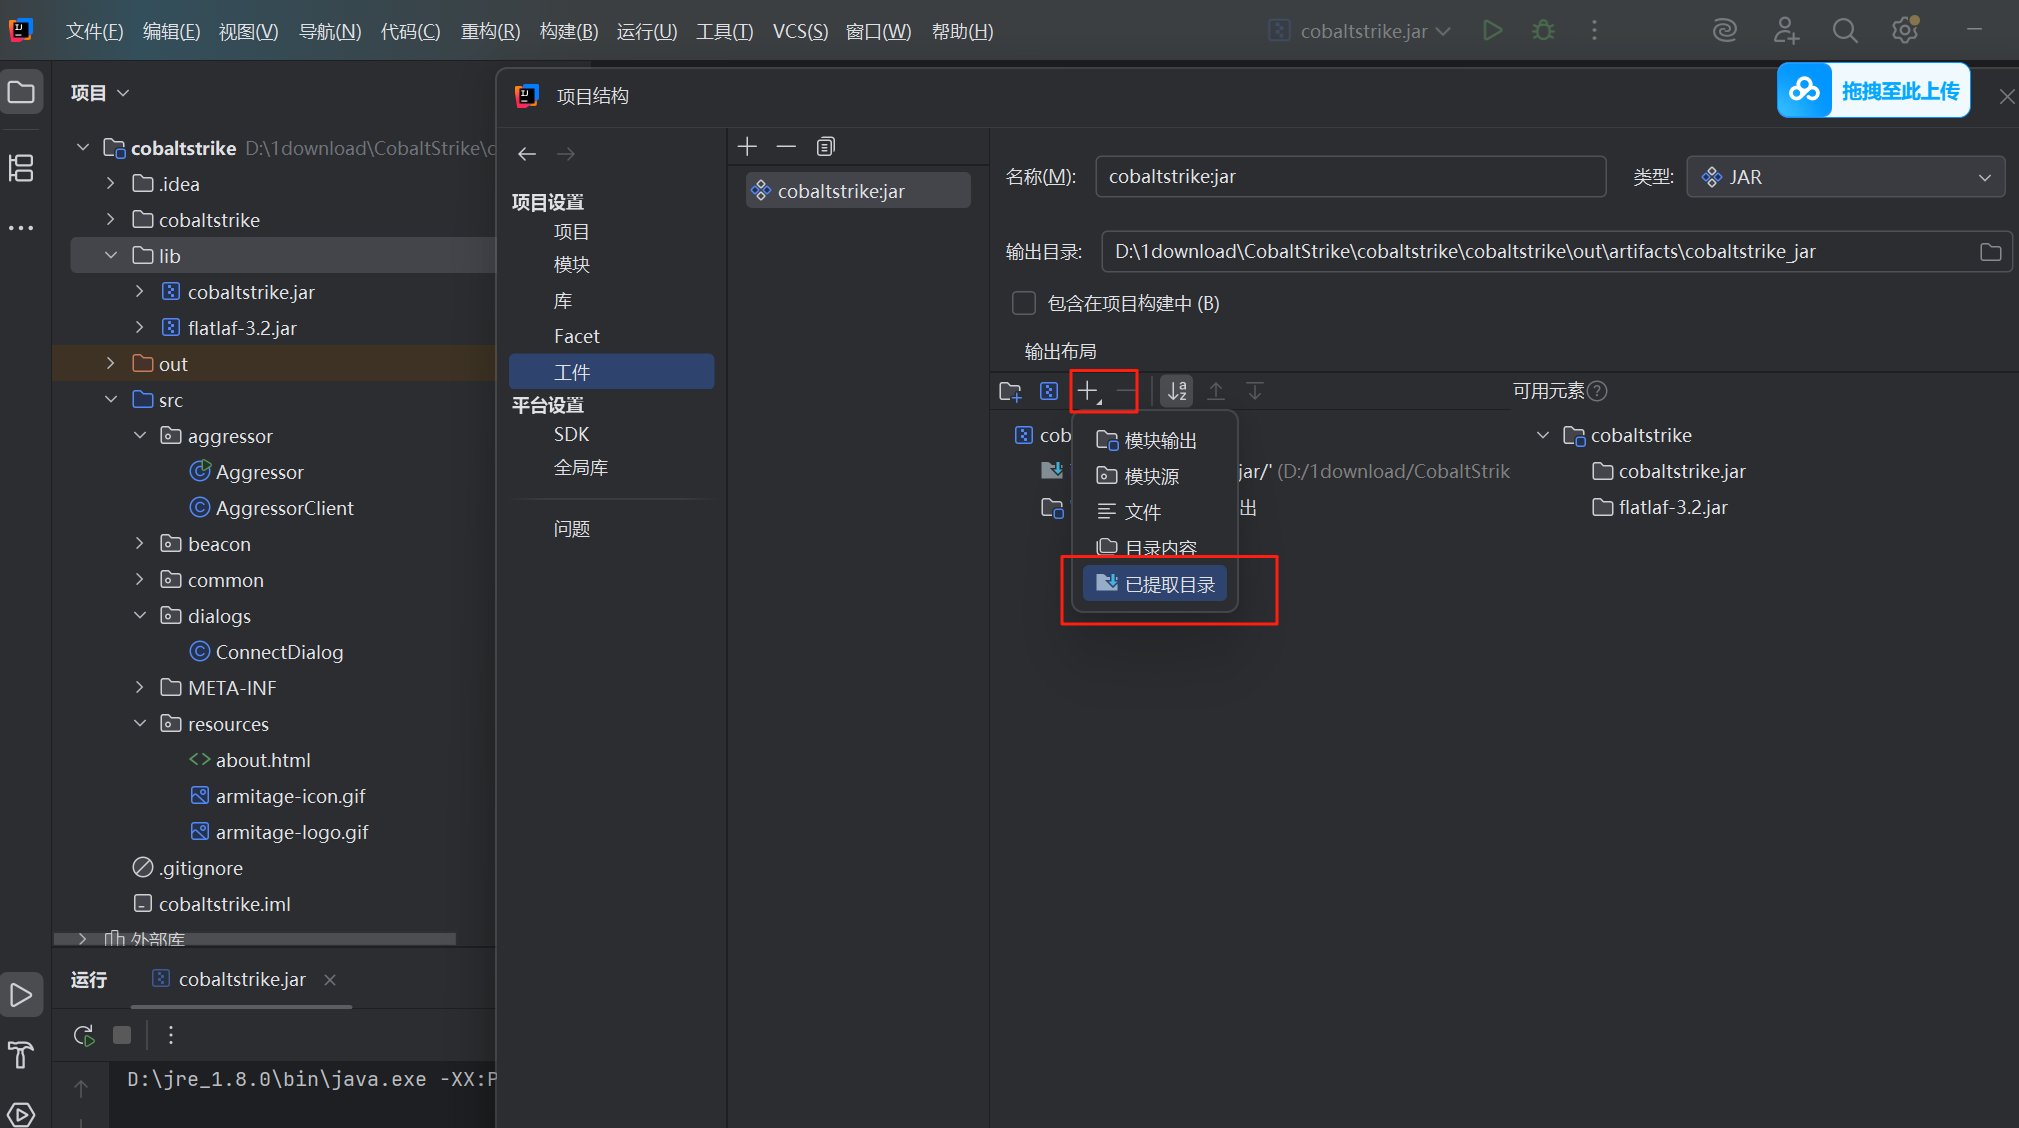Expand the beacon package
The image size is (2019, 1128).
coord(140,544)
